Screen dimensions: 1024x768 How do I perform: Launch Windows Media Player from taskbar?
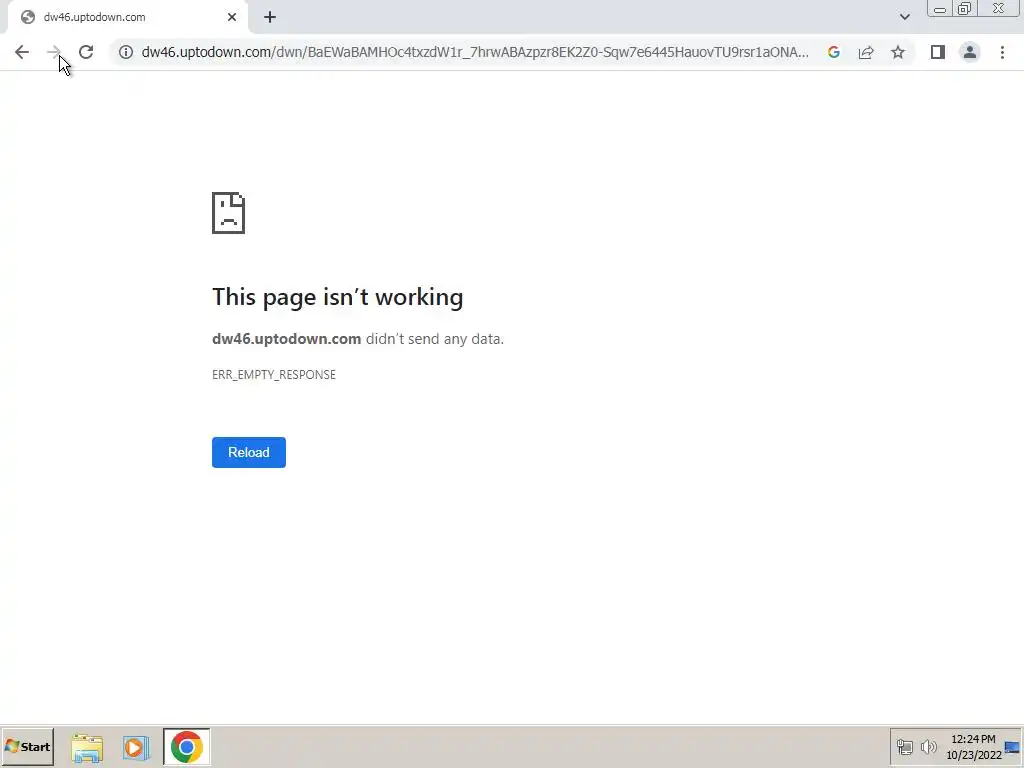[136, 748]
